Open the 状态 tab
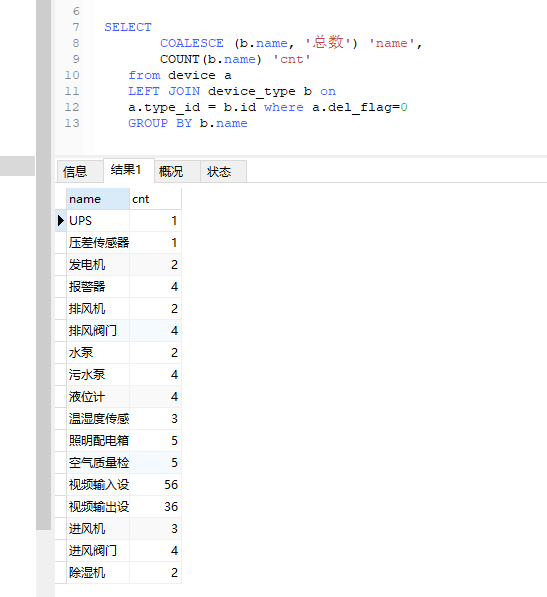This screenshot has height=597, width=547. pyautogui.click(x=223, y=172)
